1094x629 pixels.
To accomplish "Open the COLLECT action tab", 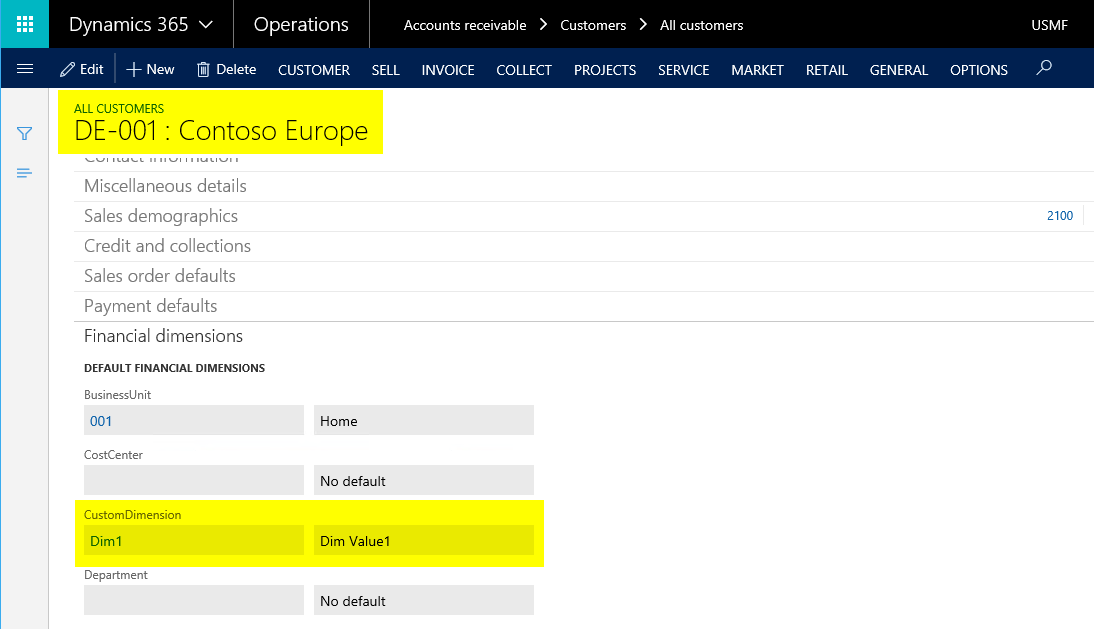I will click(x=524, y=70).
